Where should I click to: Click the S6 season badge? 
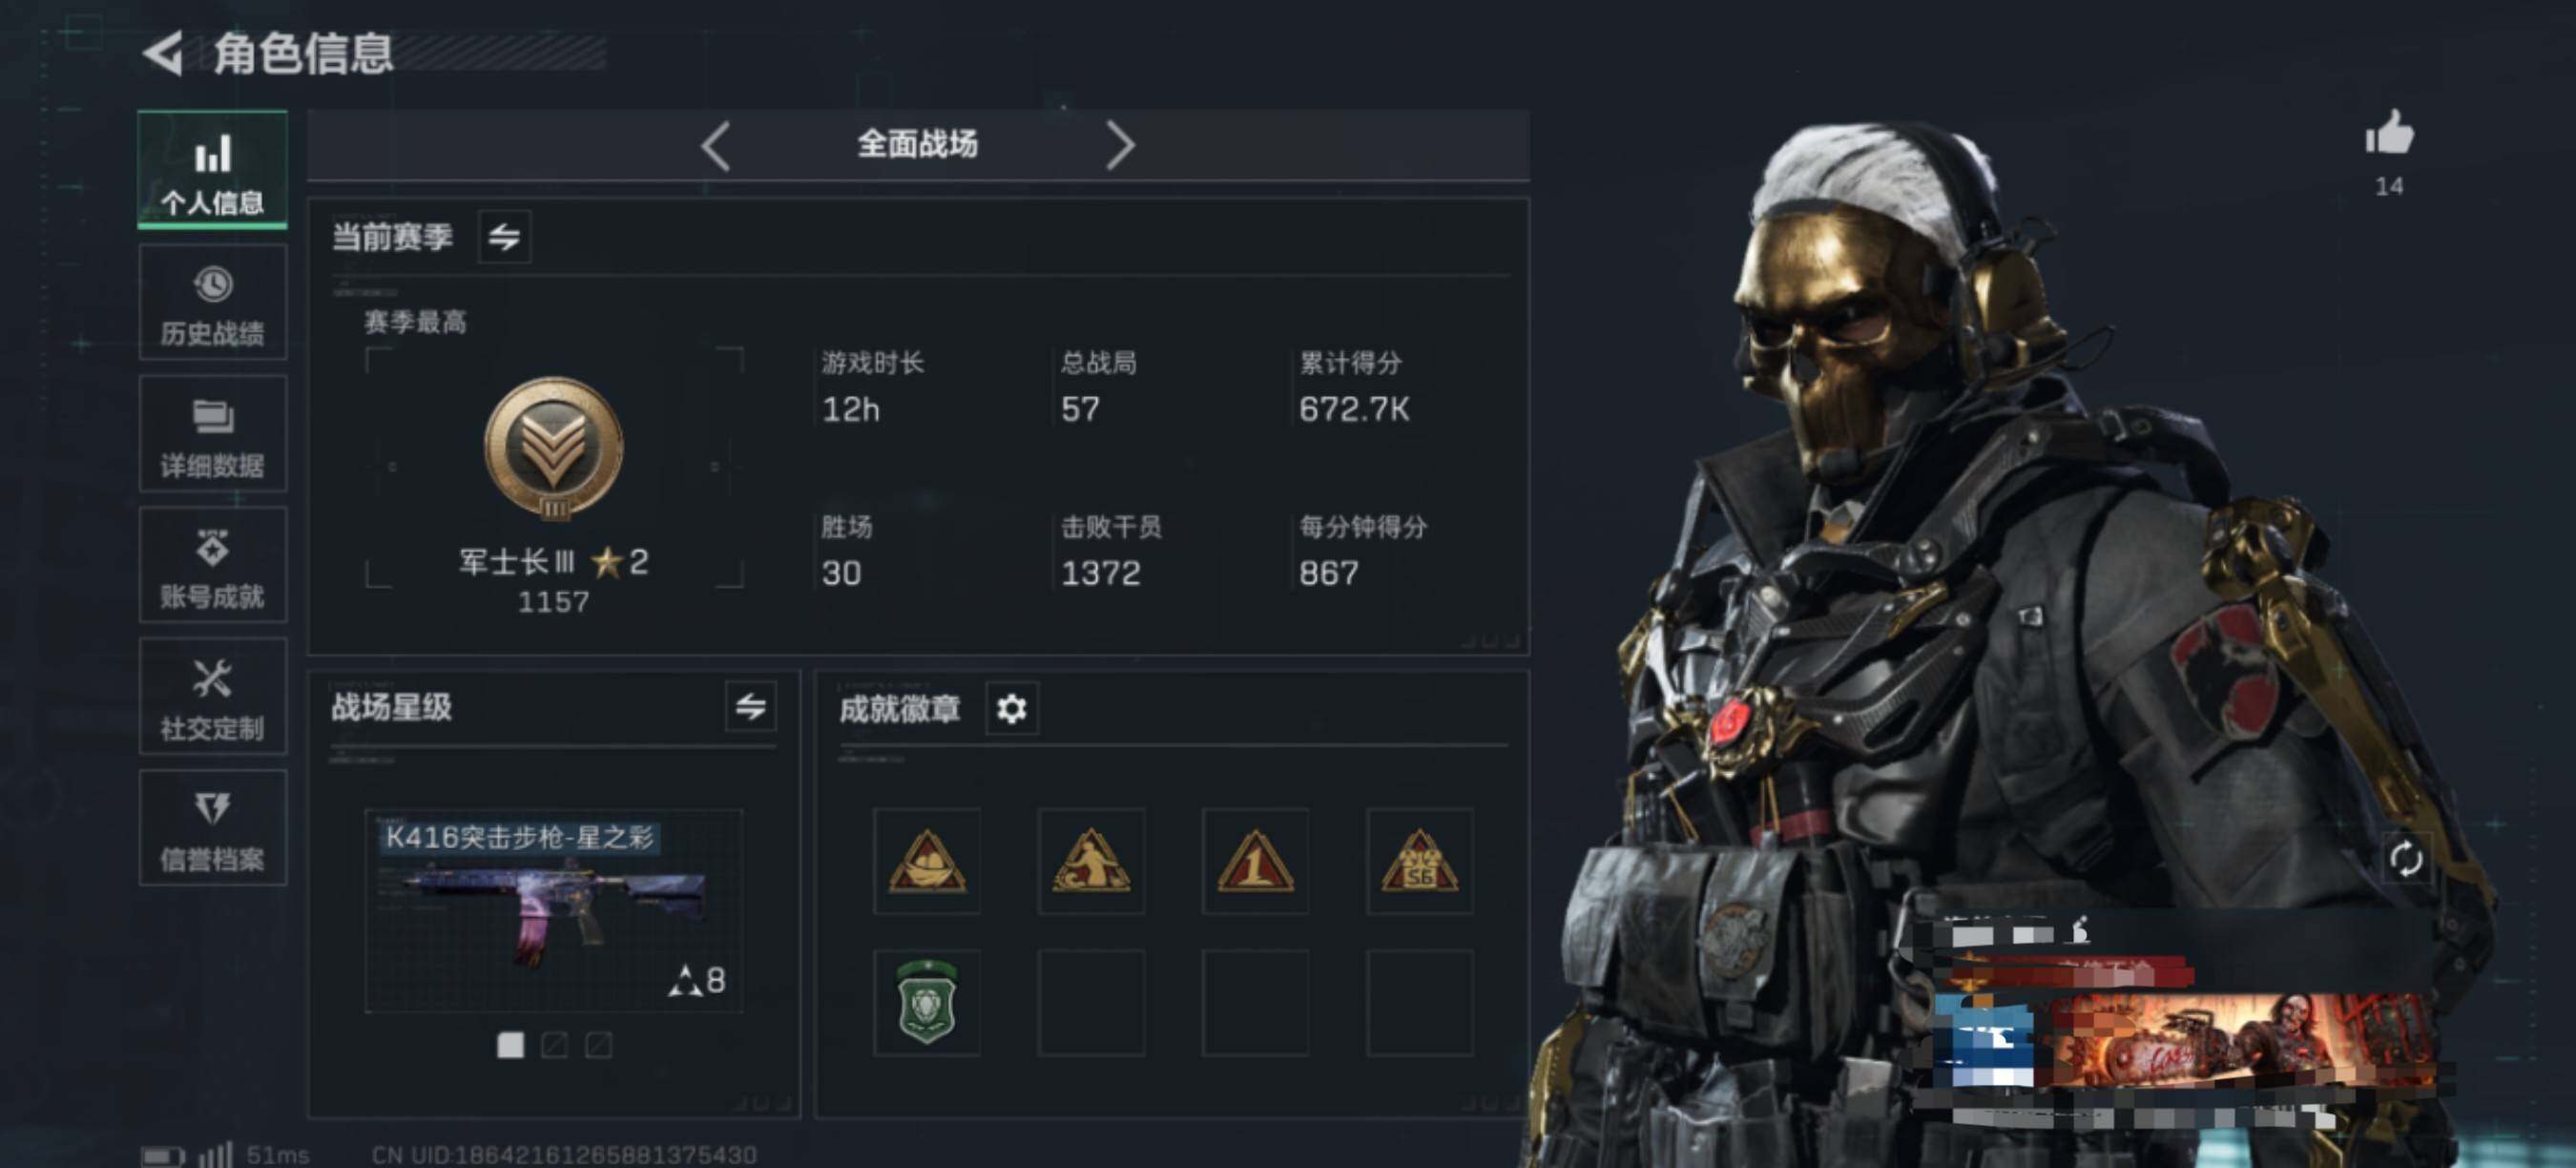point(1420,861)
